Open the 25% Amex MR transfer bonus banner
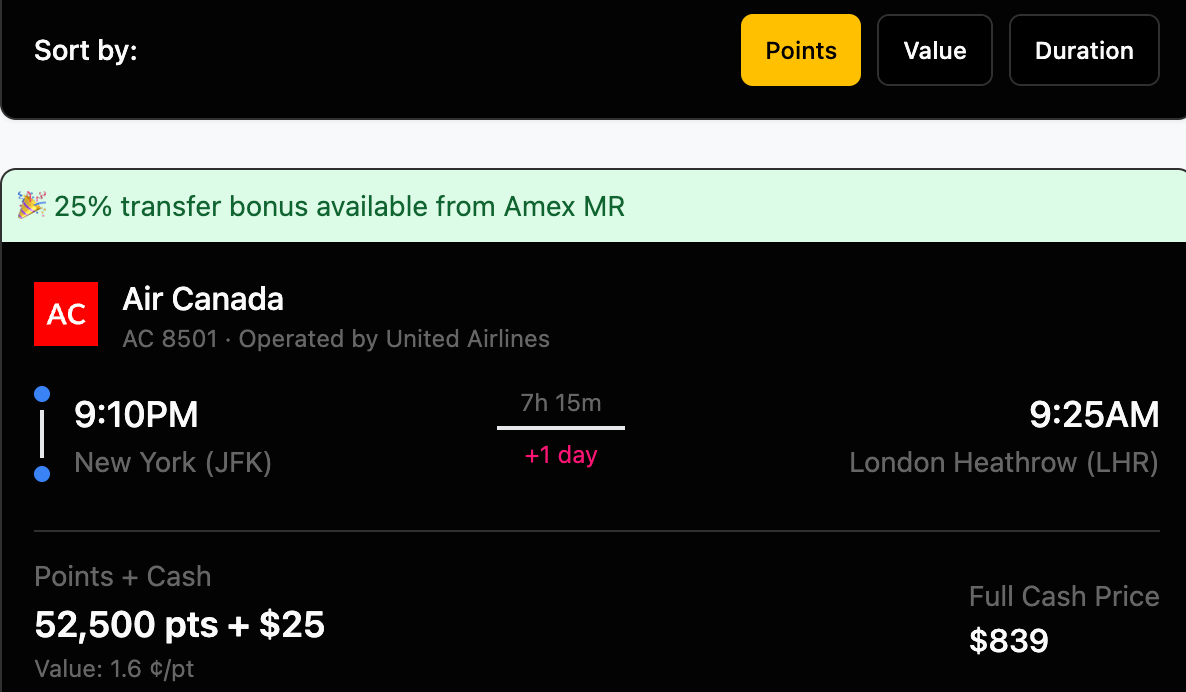The image size is (1186, 692). coord(340,207)
